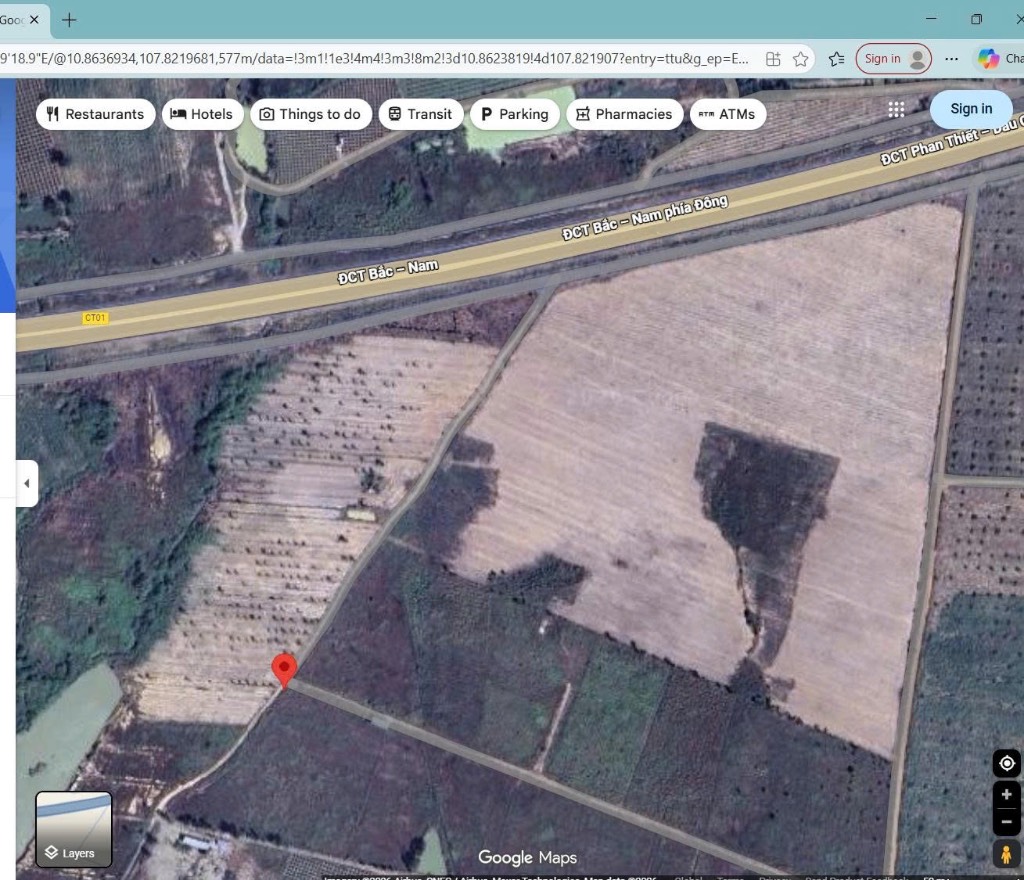Image resolution: width=1024 pixels, height=880 pixels.
Task: Select the Pharmacies chip
Action: tap(624, 114)
